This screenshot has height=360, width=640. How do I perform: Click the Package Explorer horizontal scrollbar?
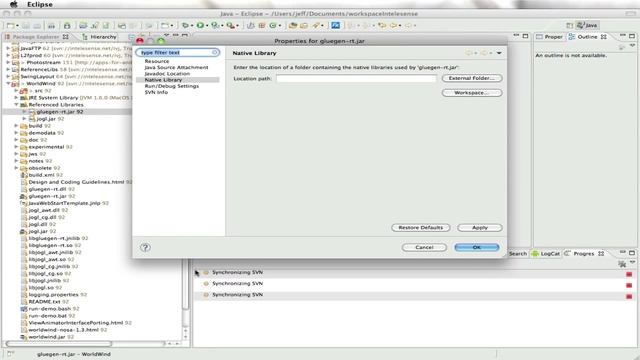pos(59,344)
